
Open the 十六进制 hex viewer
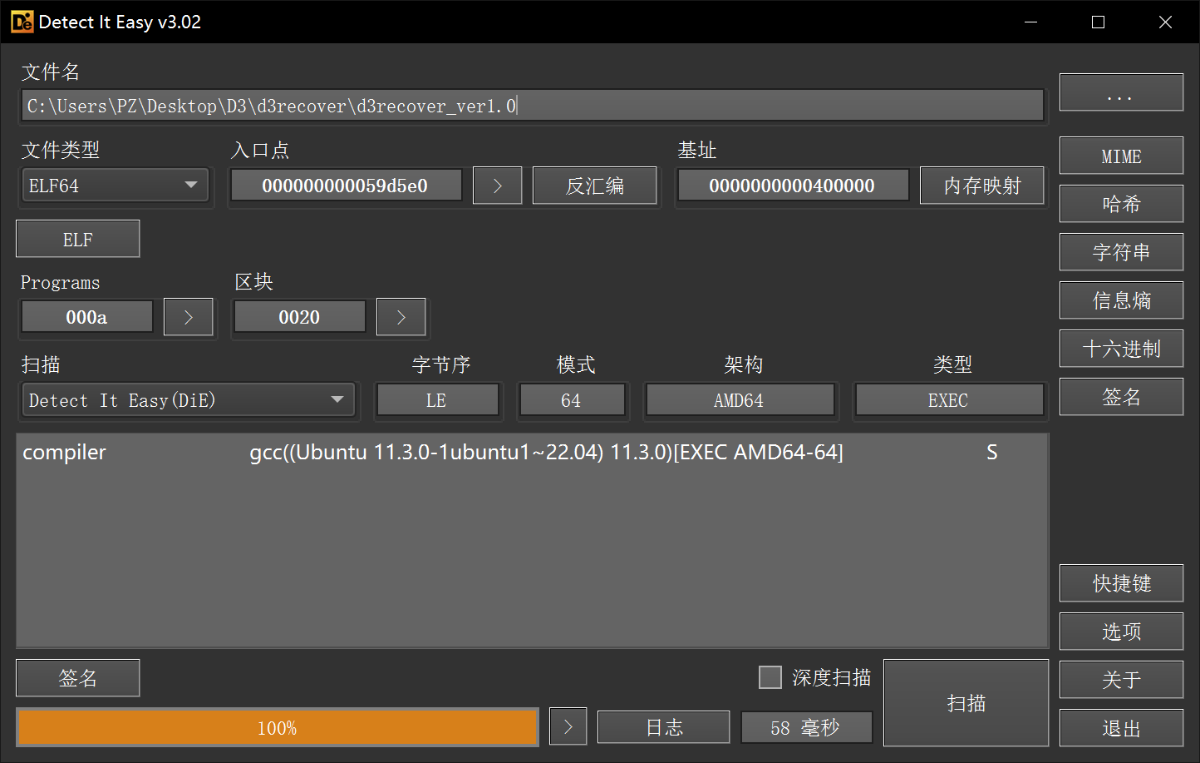[1121, 348]
